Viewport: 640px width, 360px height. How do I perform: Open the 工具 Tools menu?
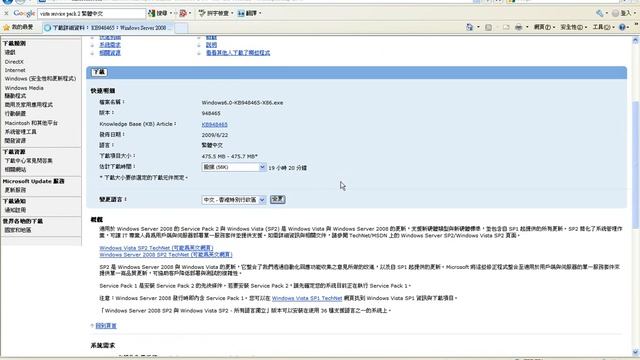603,27
